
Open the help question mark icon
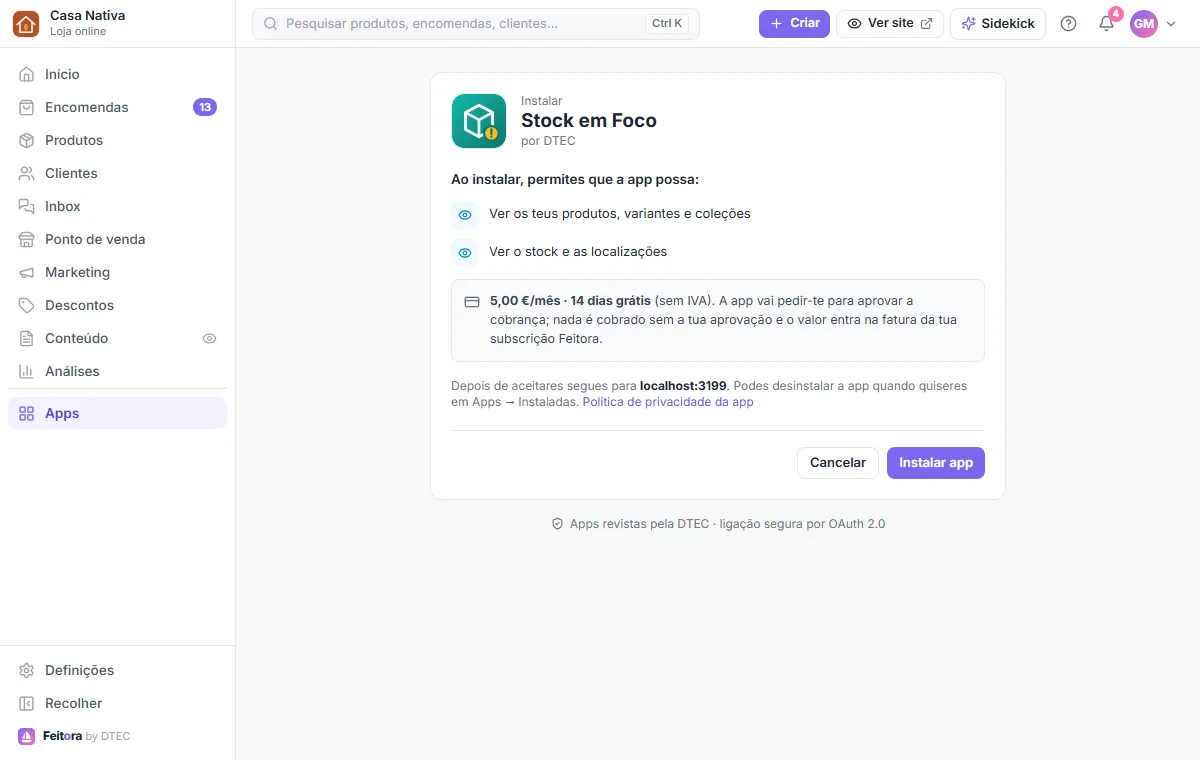[1068, 23]
